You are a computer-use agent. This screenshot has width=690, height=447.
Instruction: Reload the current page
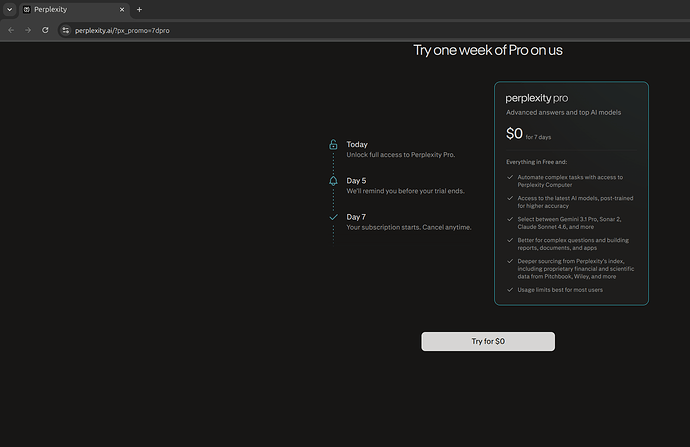(45, 30)
